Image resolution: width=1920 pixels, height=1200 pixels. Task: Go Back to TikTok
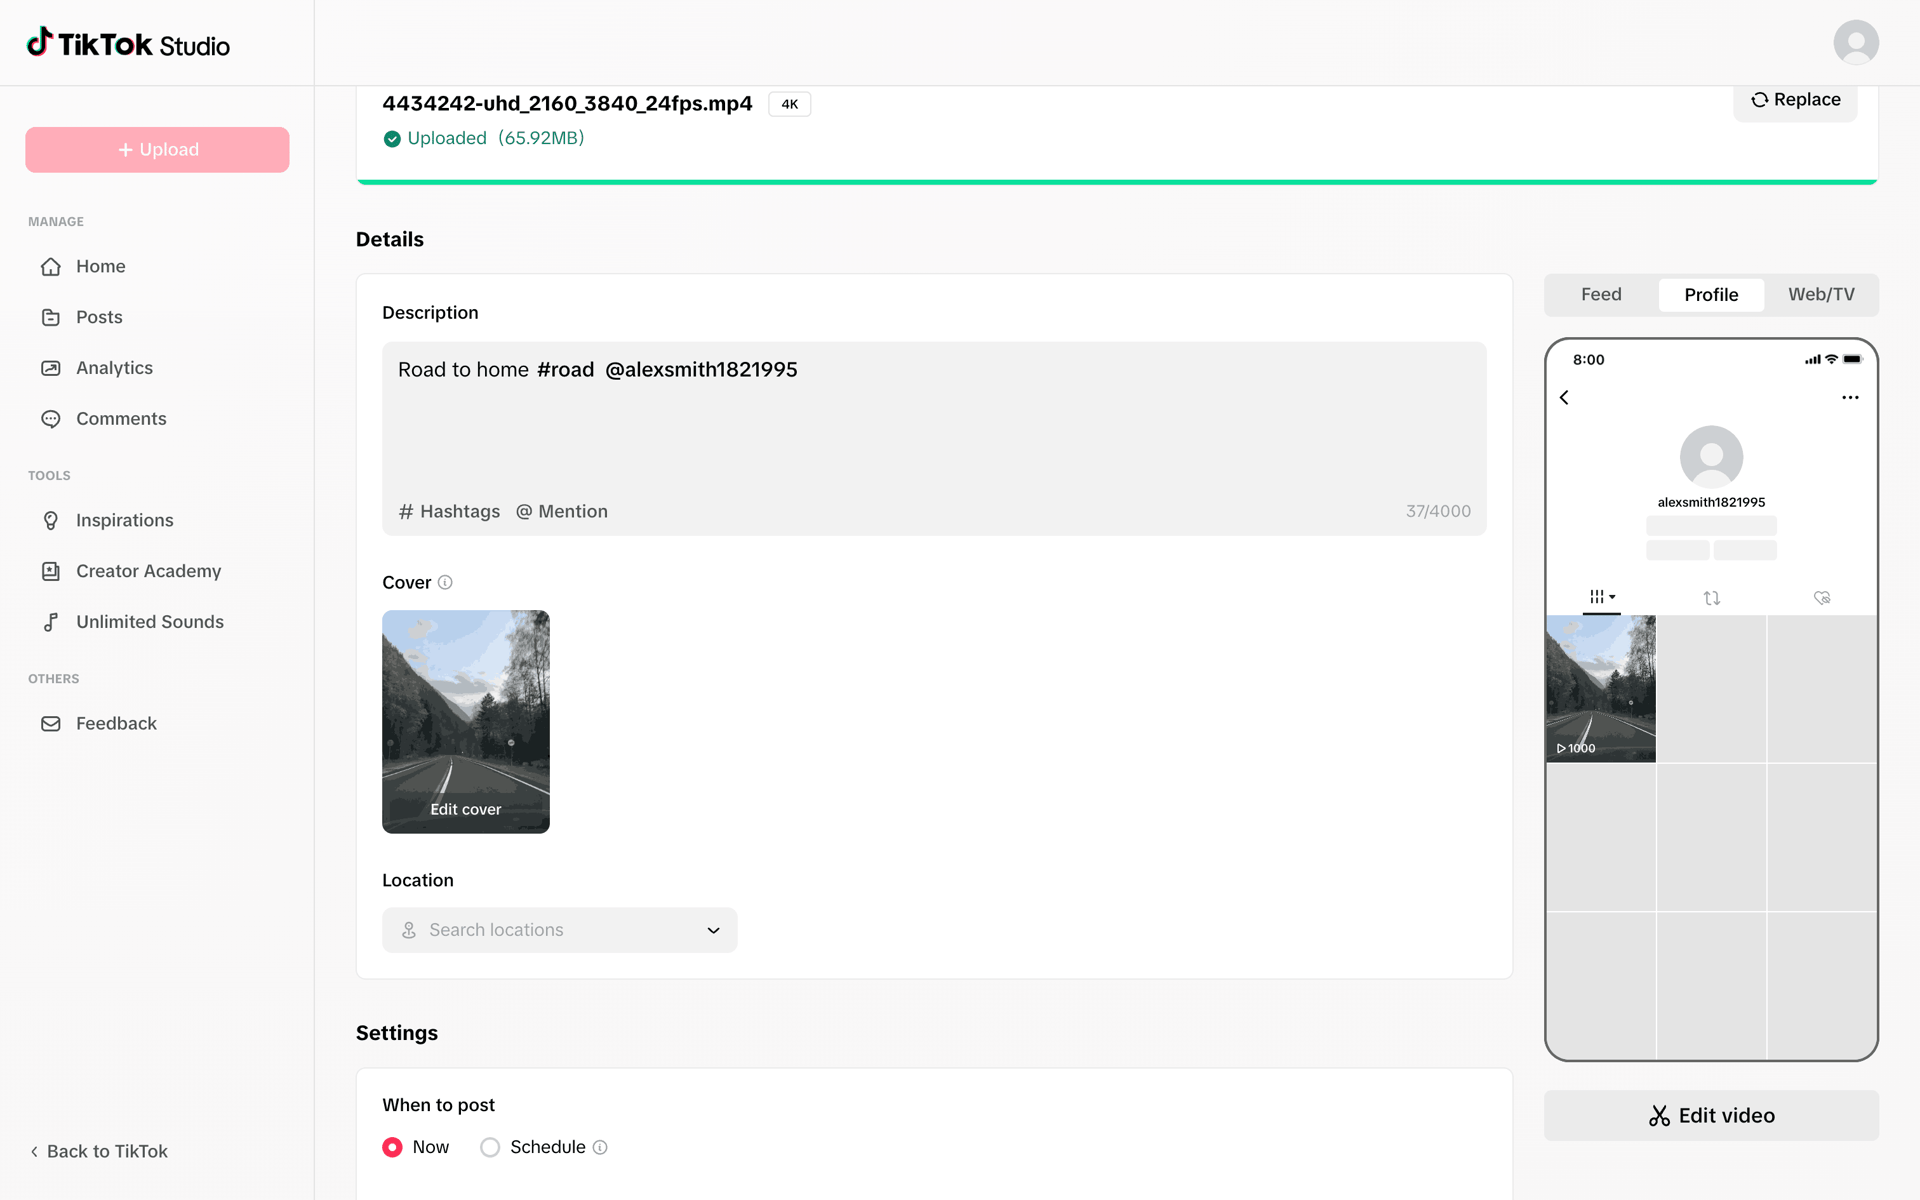point(99,1152)
